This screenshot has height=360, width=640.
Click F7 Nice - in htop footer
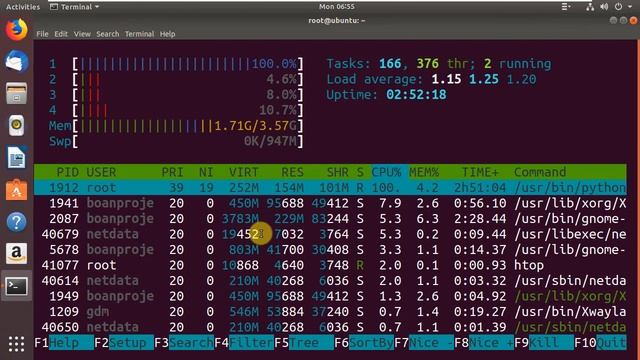point(424,342)
